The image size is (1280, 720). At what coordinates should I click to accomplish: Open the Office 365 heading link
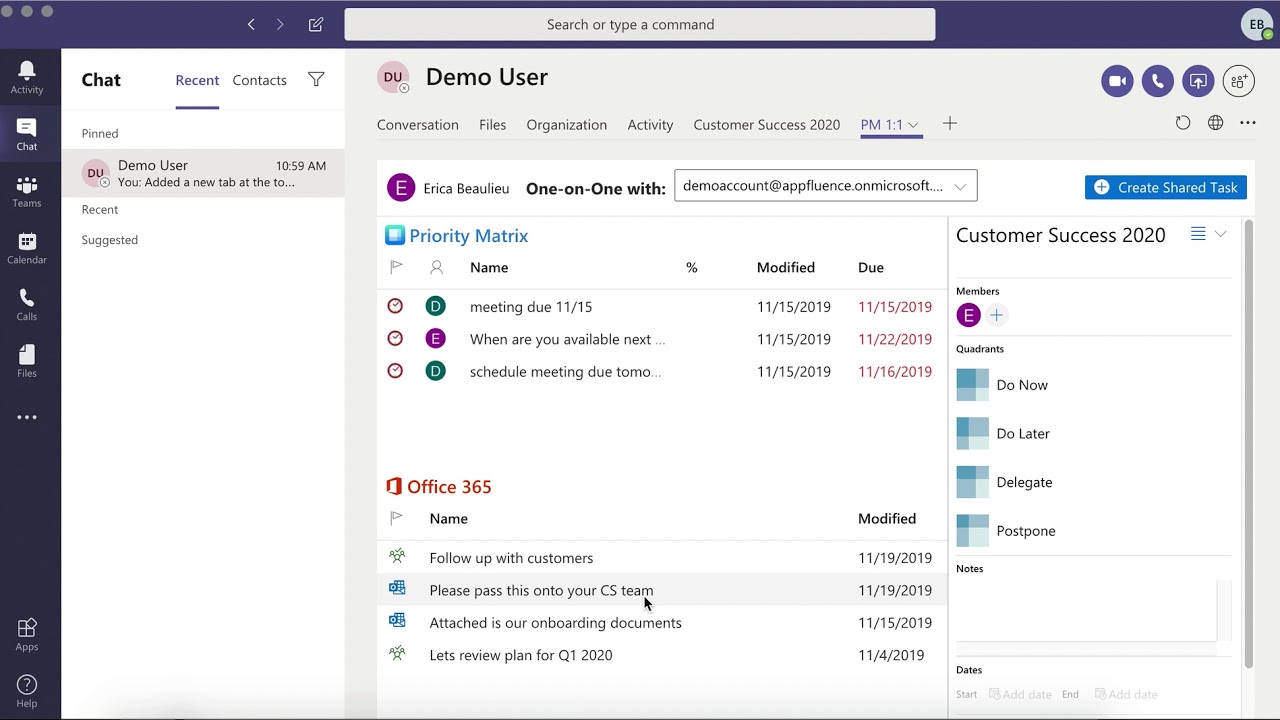[x=449, y=487]
